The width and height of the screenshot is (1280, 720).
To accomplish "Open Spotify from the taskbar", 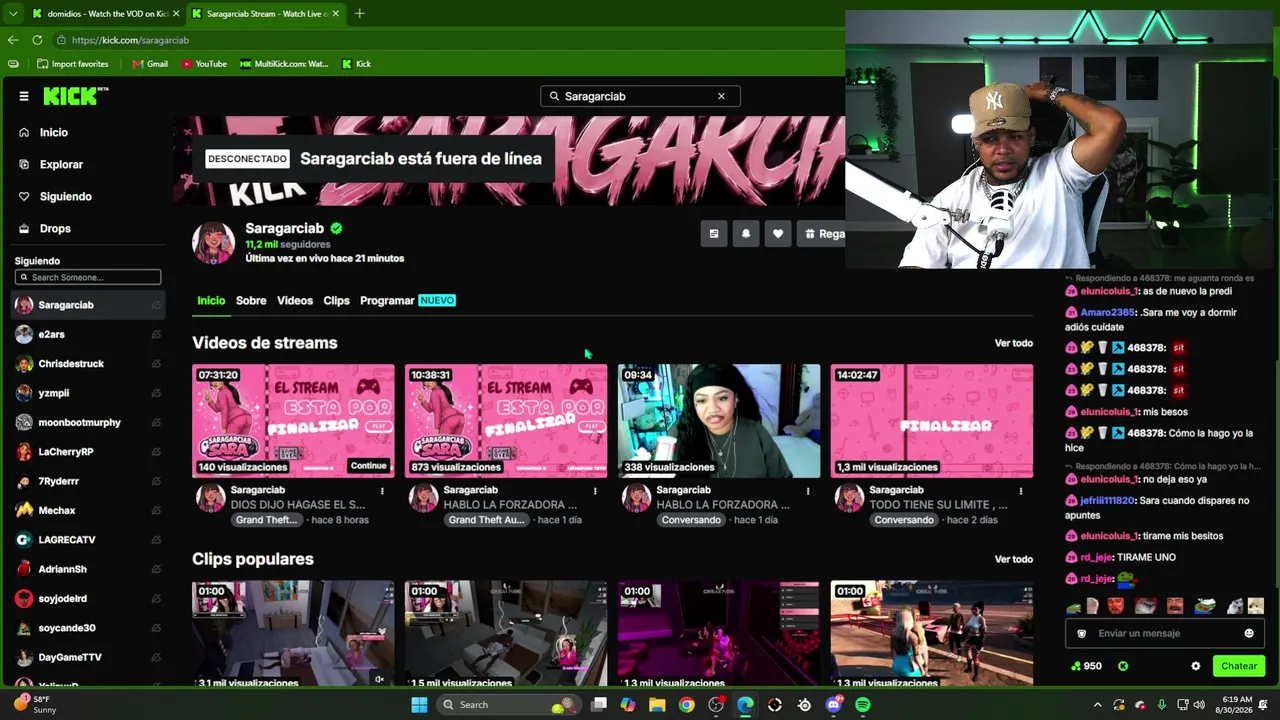I will [x=863, y=705].
